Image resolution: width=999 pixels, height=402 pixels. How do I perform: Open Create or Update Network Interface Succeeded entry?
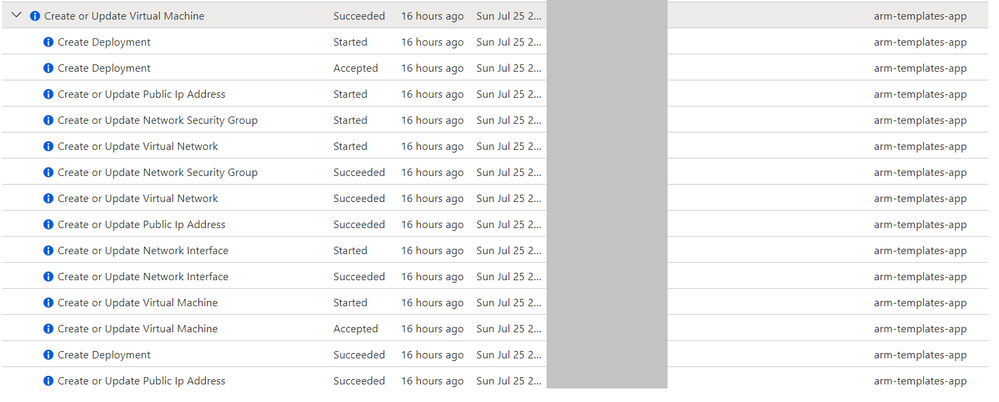(x=143, y=276)
